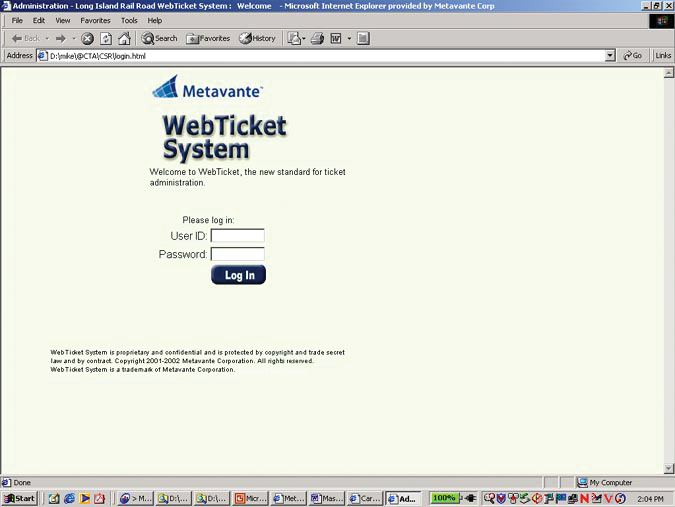Click the scrollbar up arrow
675x507 pixels.
pos(669,73)
